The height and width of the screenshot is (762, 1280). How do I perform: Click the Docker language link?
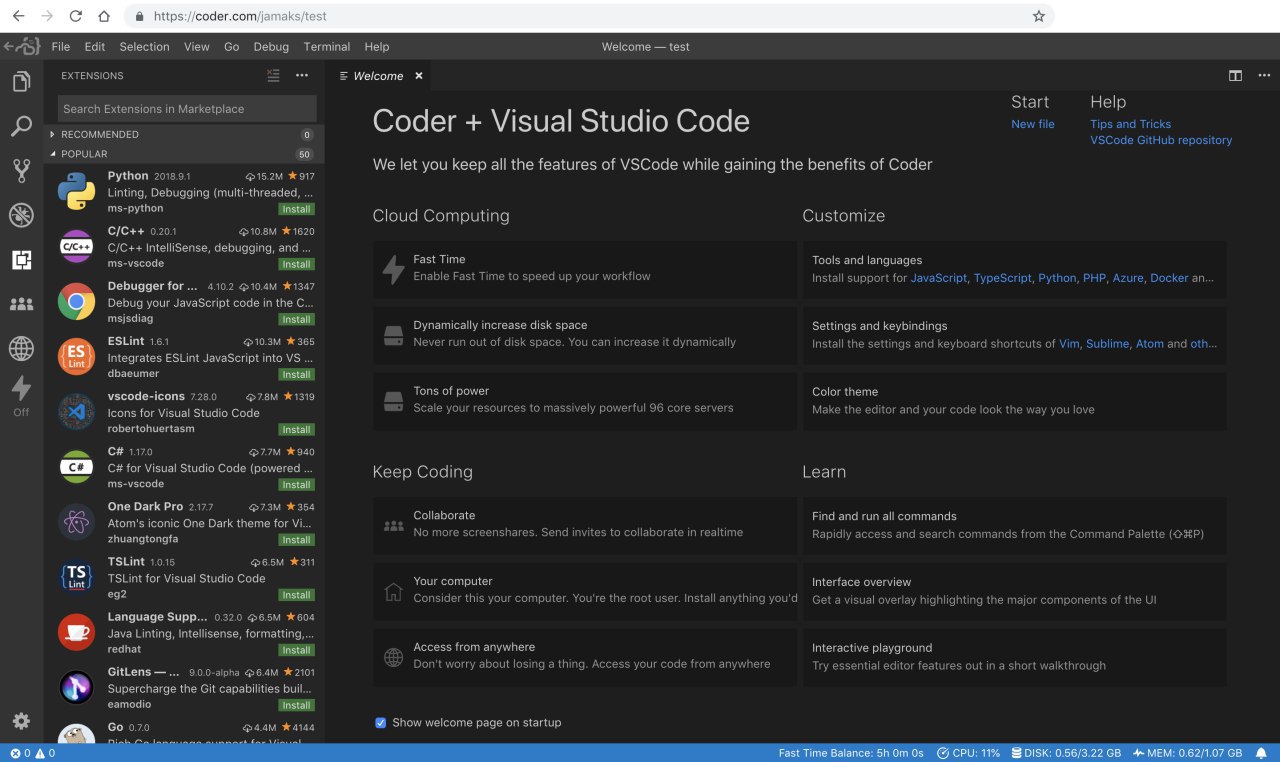pos(1169,278)
